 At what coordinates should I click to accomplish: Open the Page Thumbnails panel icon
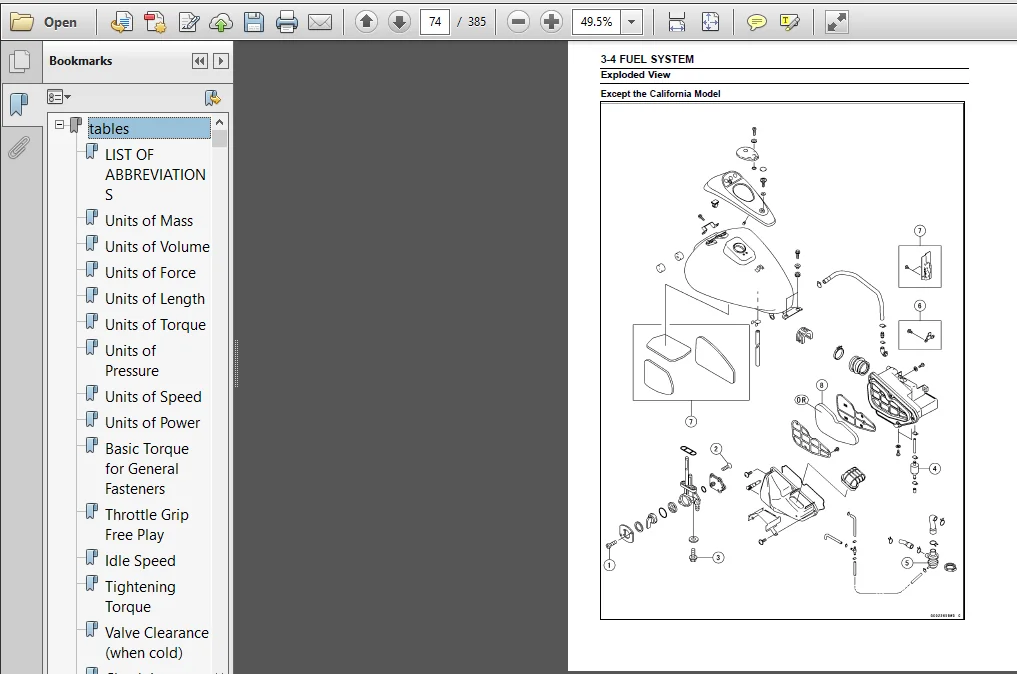tap(20, 62)
